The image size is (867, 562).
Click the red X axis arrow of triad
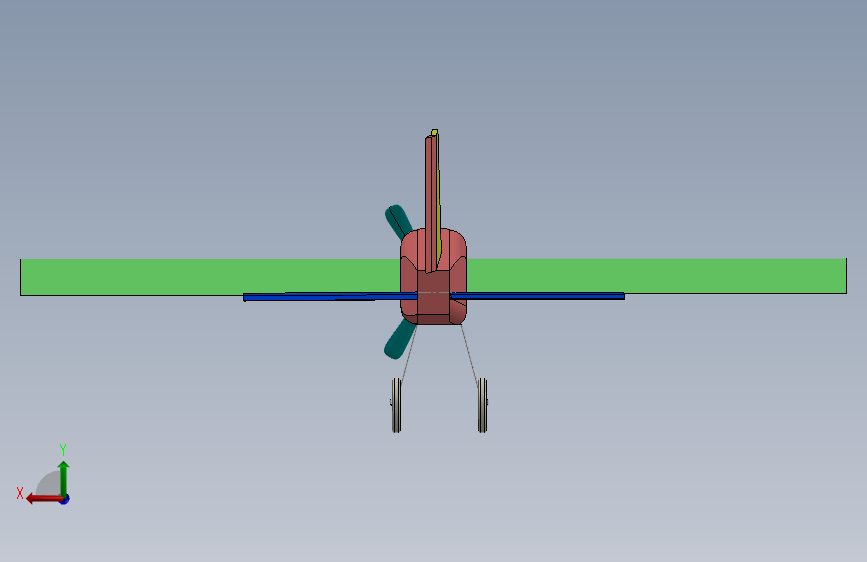coord(44,499)
